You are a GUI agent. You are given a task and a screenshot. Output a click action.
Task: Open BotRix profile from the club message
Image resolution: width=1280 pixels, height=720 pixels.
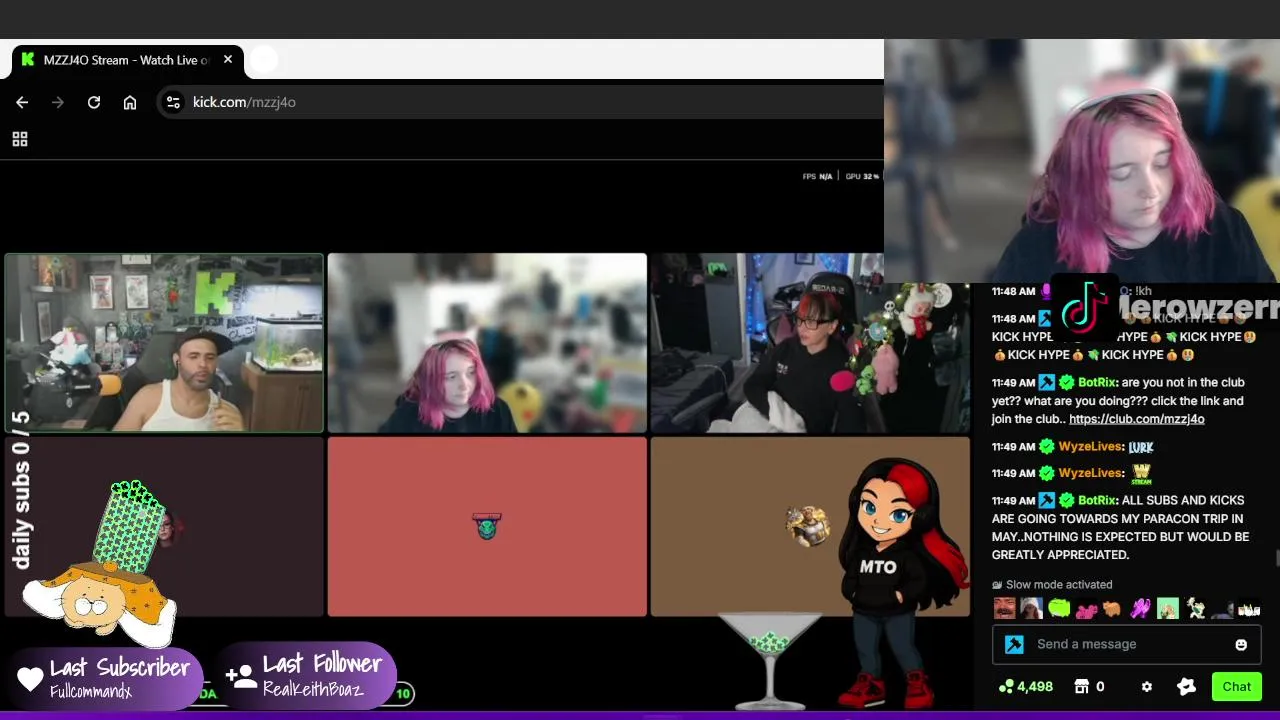coord(1098,383)
